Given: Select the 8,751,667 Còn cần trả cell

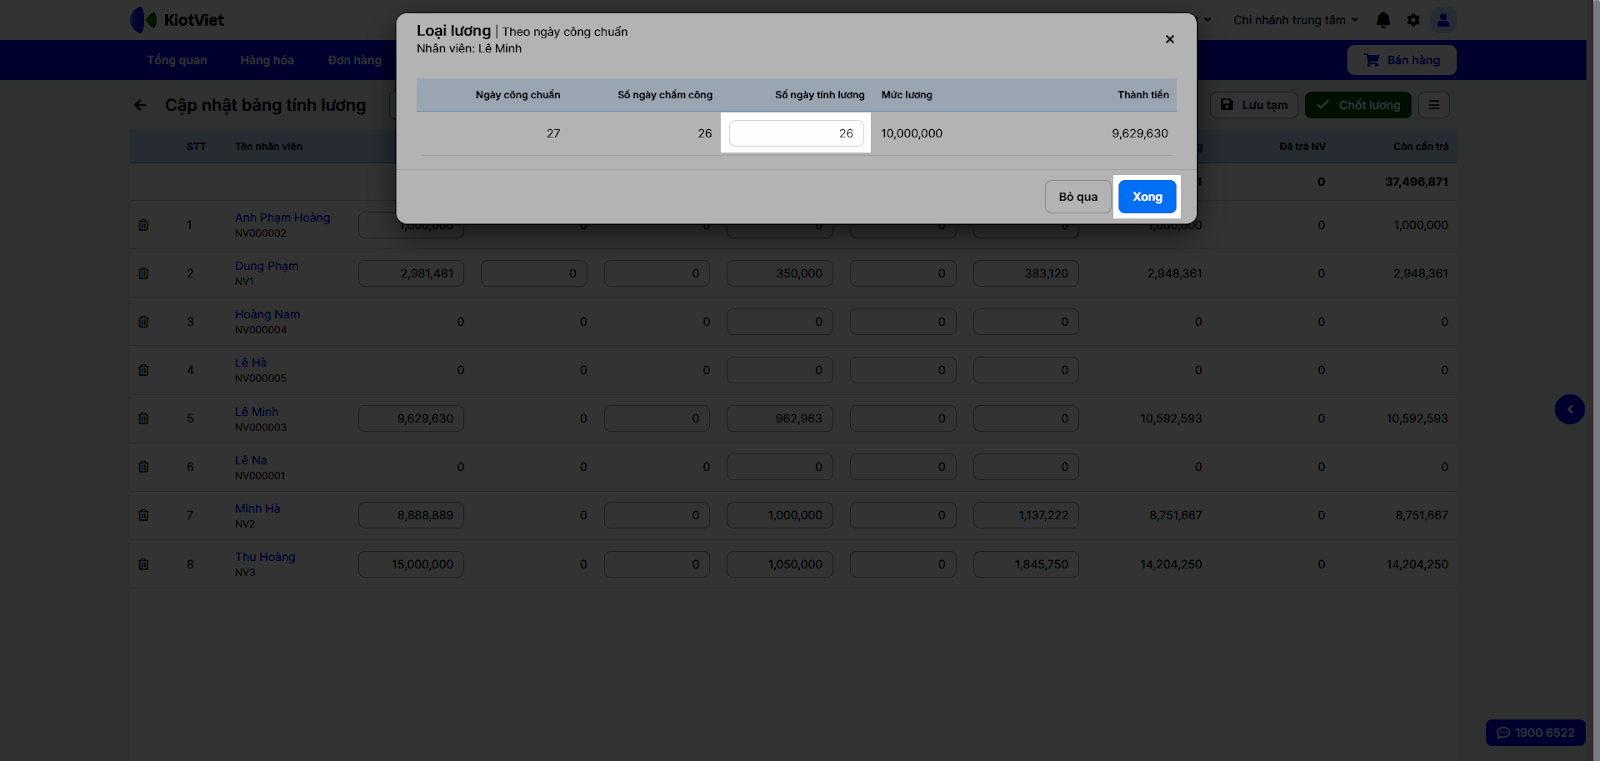Looking at the screenshot, I should 1422,515.
